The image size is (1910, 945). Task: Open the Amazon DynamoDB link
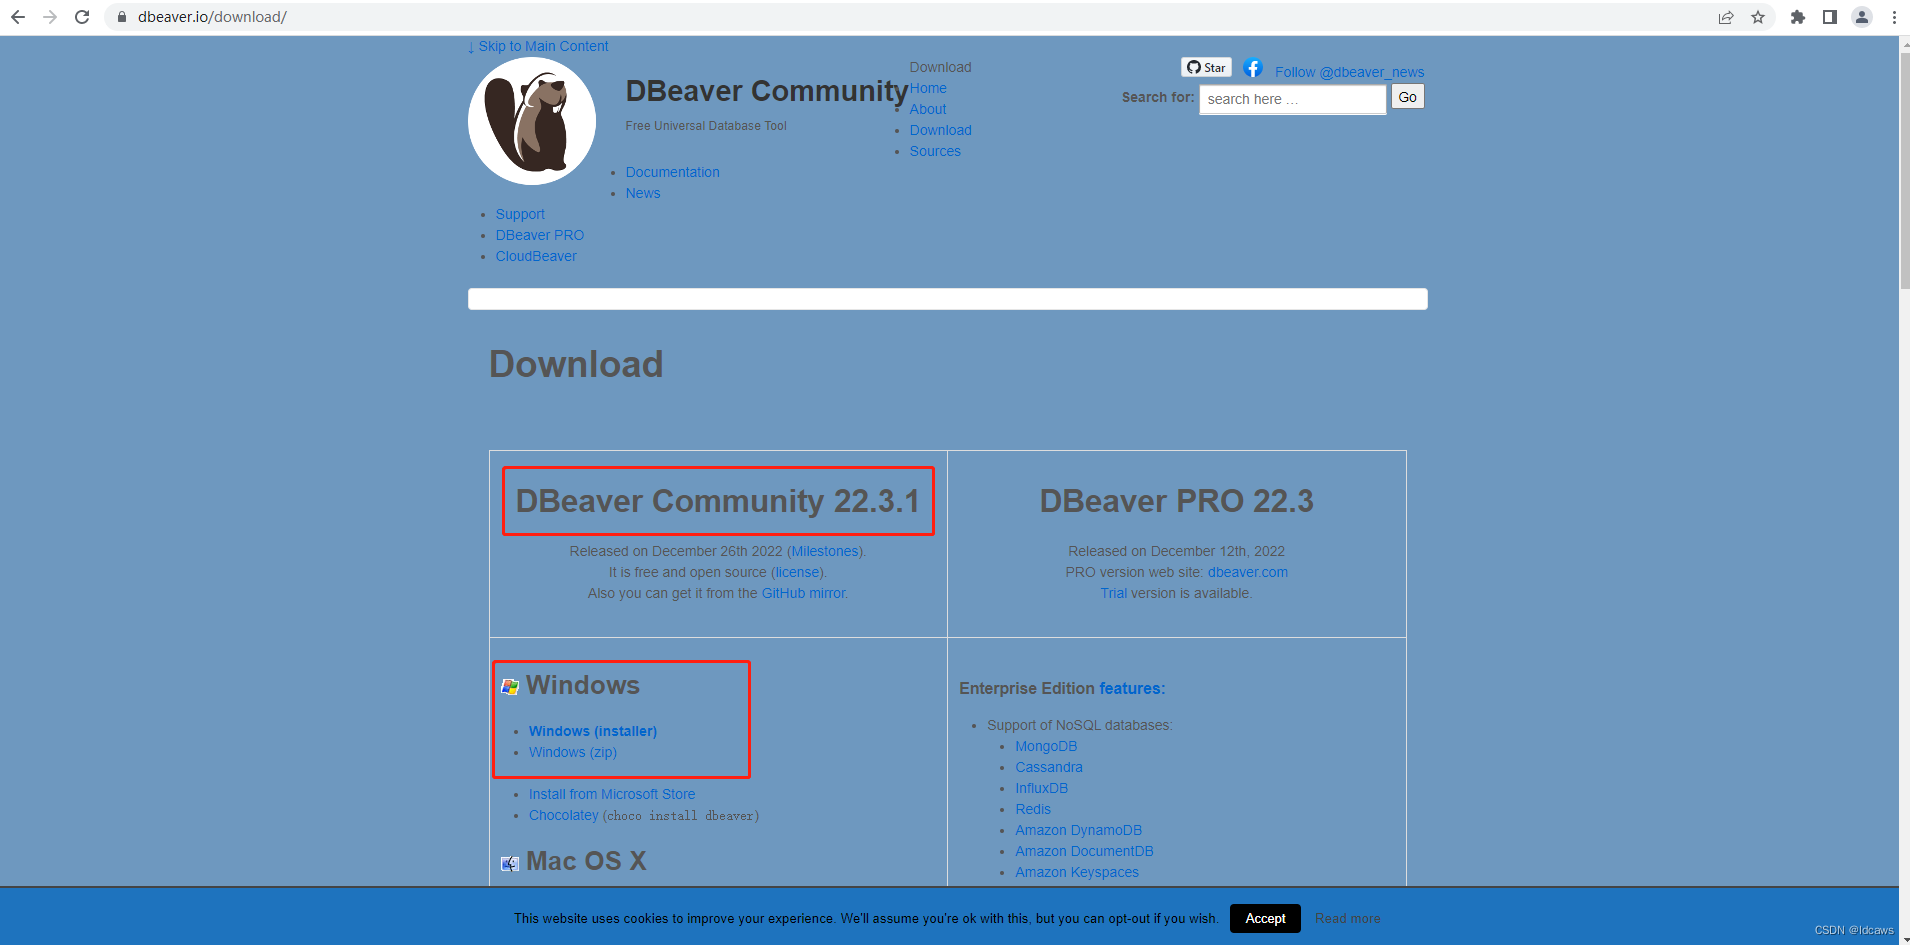(1079, 830)
